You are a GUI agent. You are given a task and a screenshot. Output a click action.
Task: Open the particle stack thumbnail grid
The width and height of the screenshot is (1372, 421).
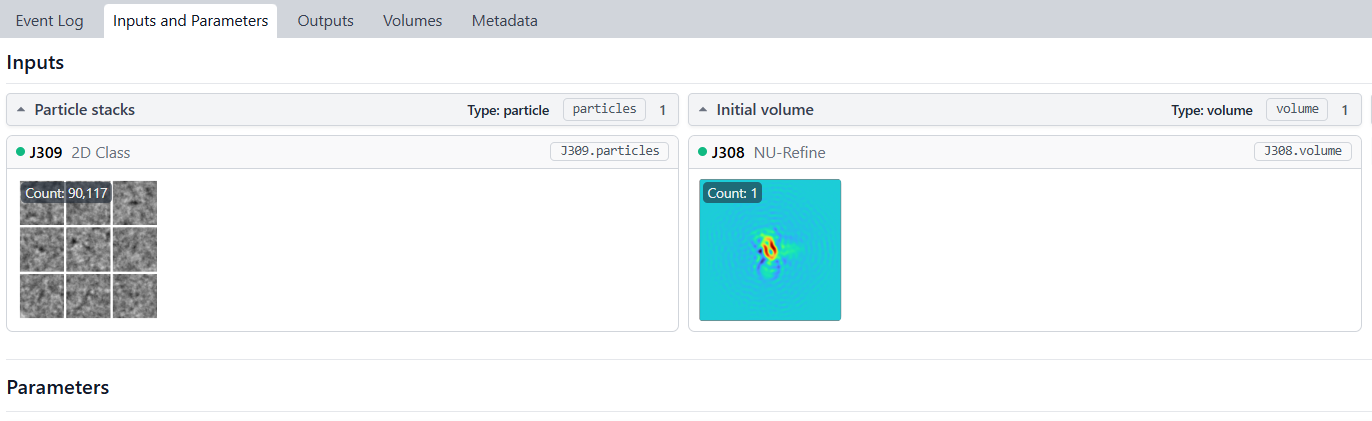coord(88,249)
